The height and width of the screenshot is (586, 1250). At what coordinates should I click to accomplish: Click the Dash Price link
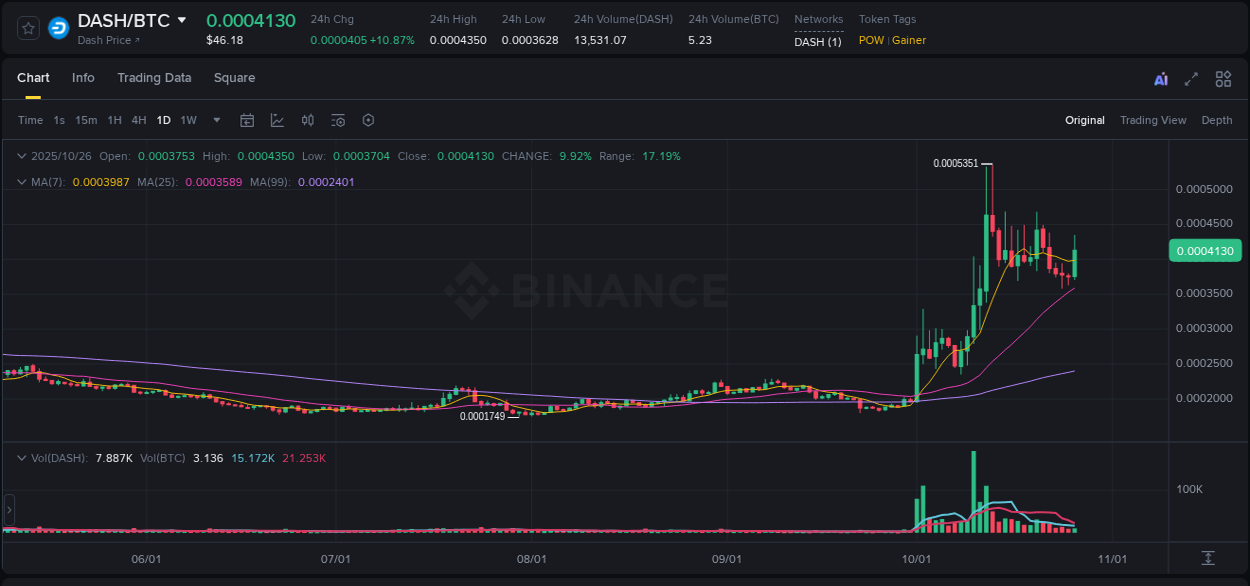coord(110,41)
